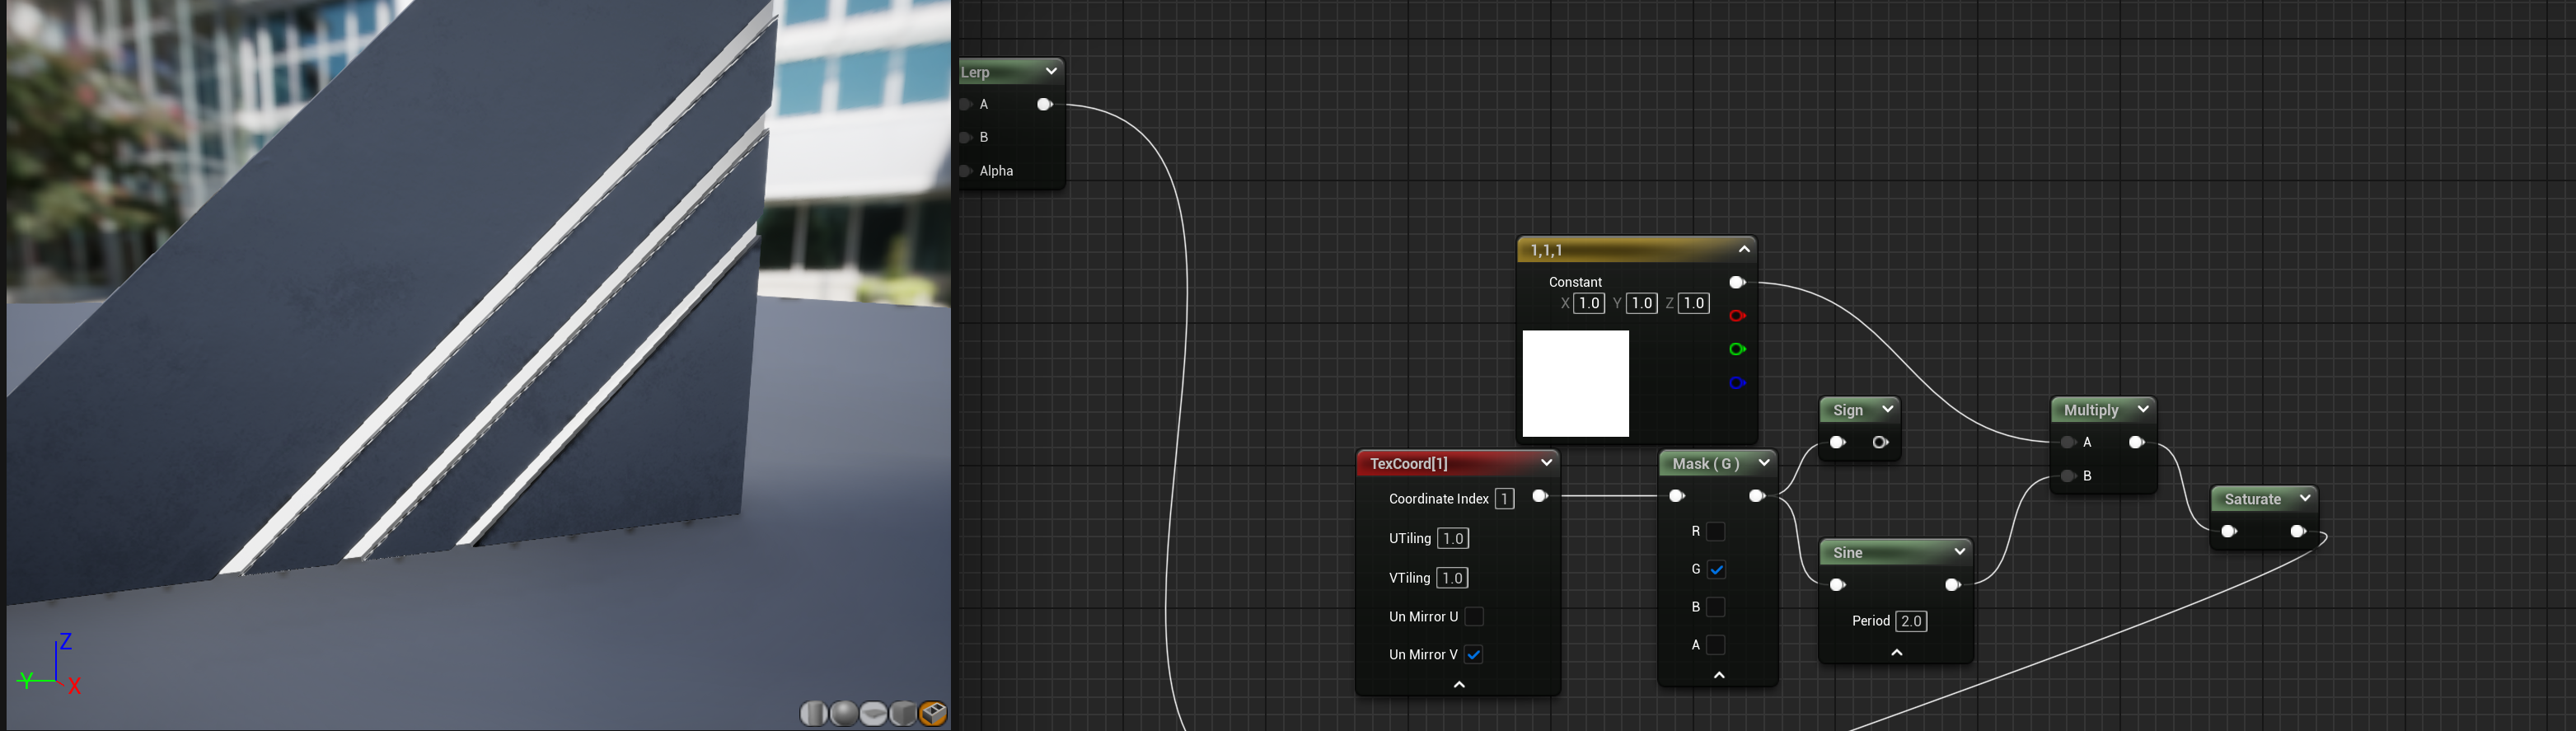Switch preview mesh to cube

point(903,713)
